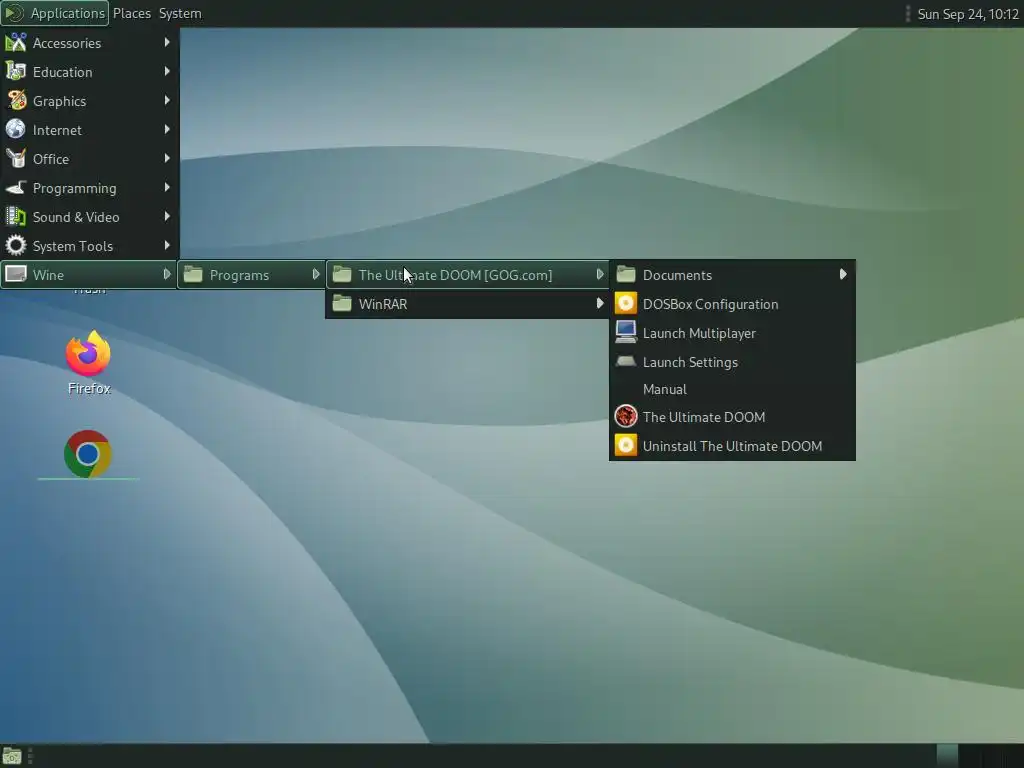Click the workspace switcher in bottom panel
This screenshot has height=768, width=1024.
(x=978, y=756)
